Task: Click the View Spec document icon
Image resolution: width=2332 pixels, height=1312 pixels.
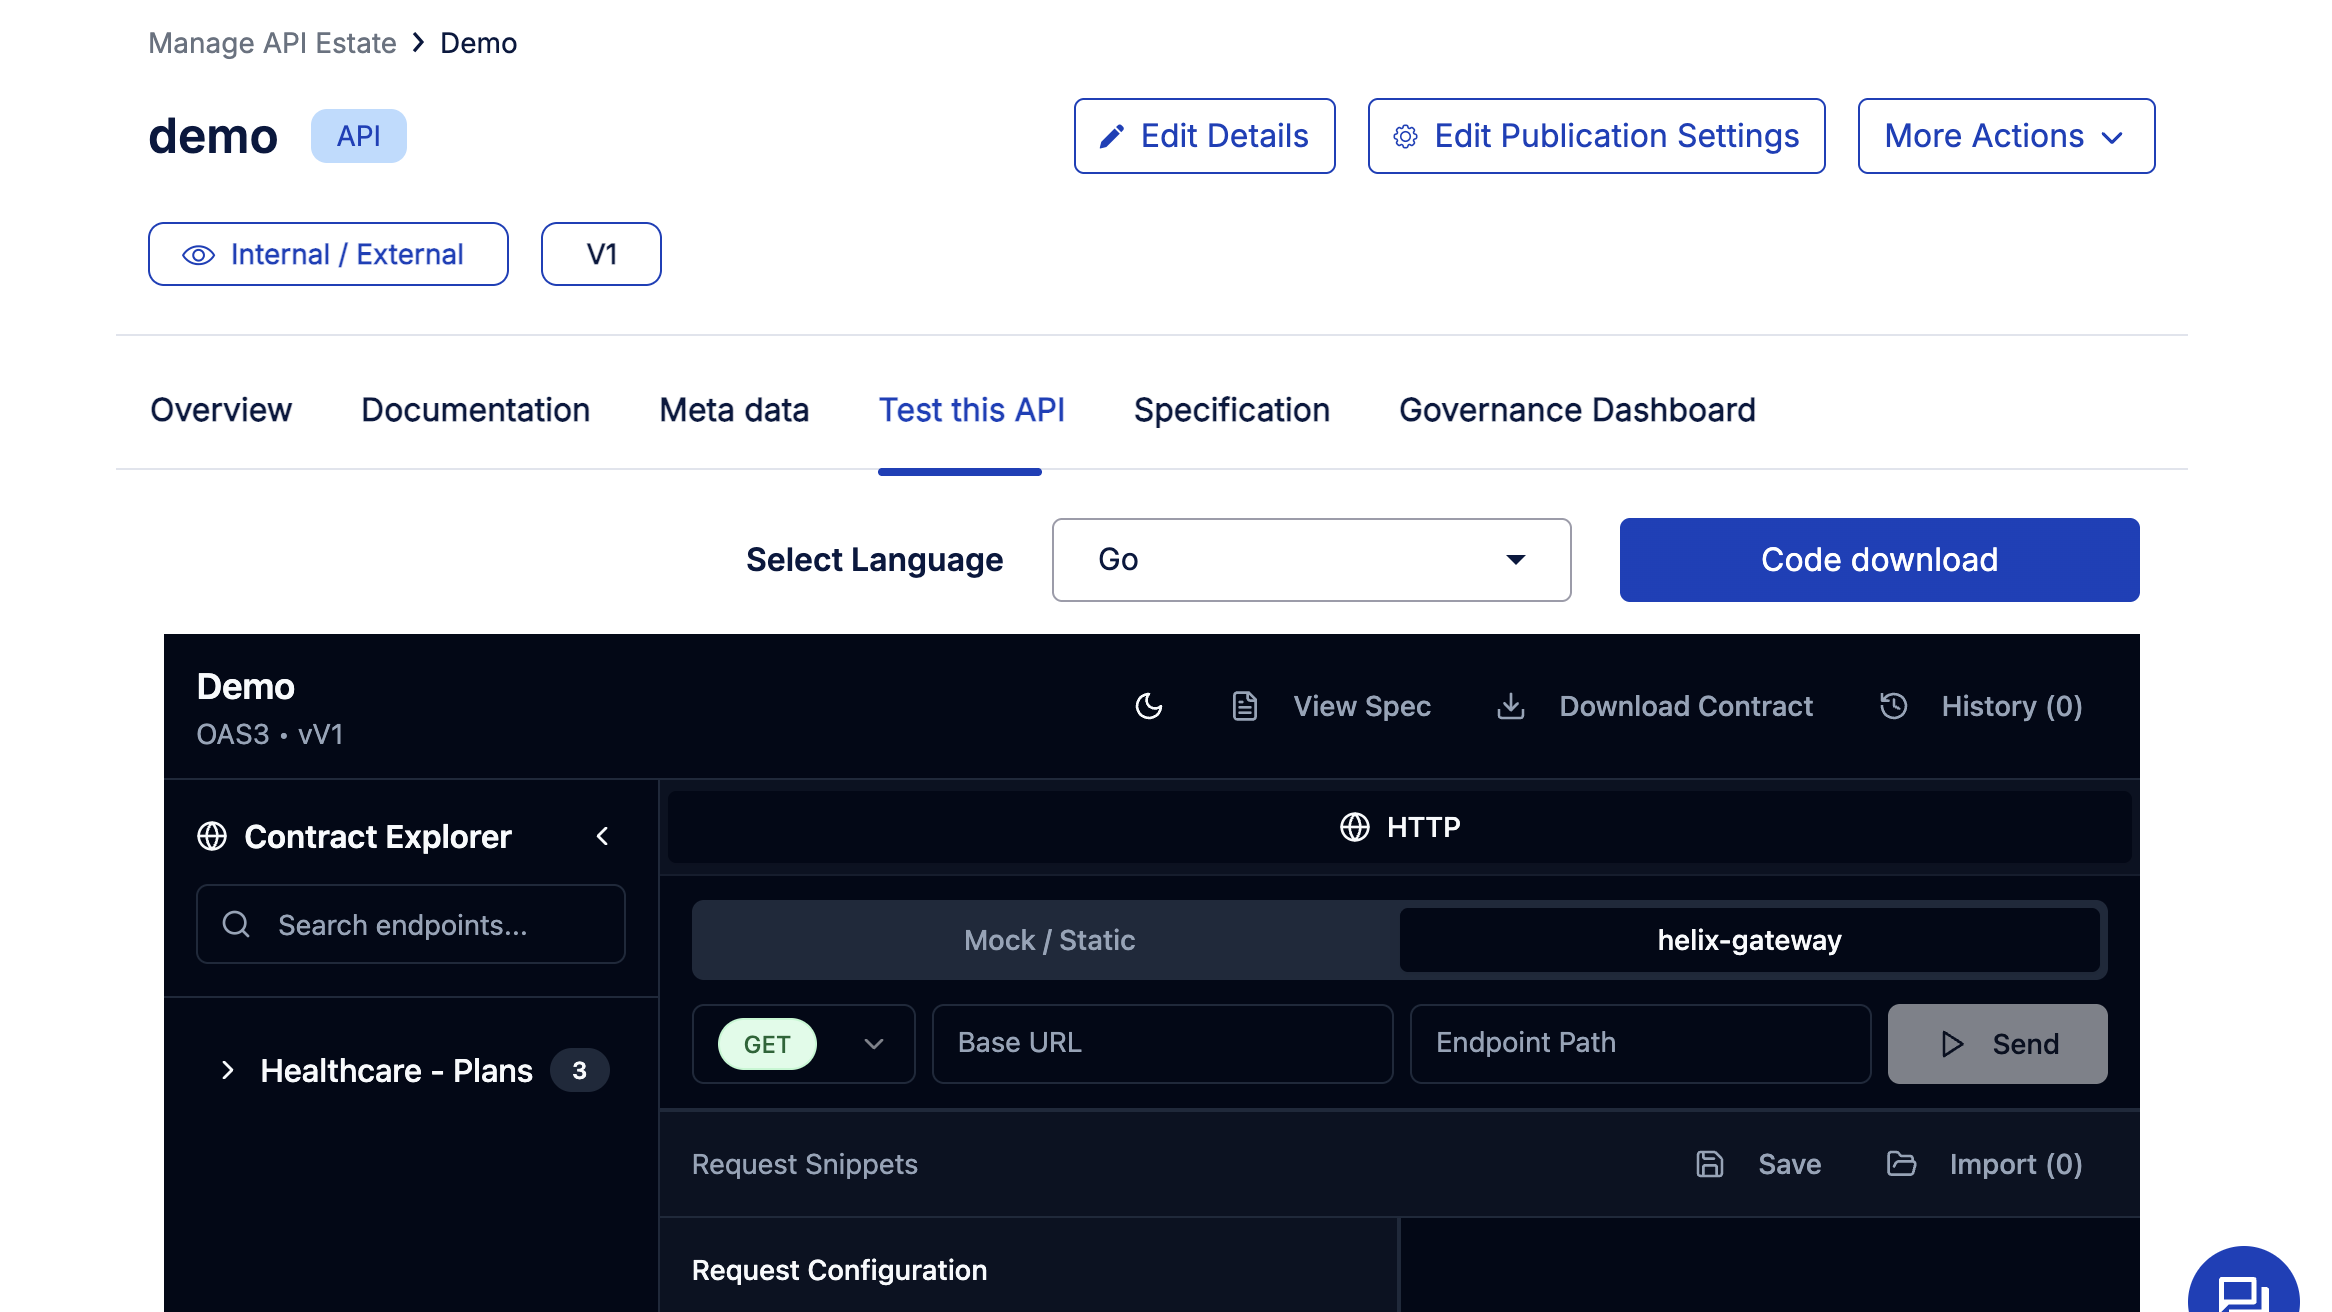Action: pos(1244,706)
